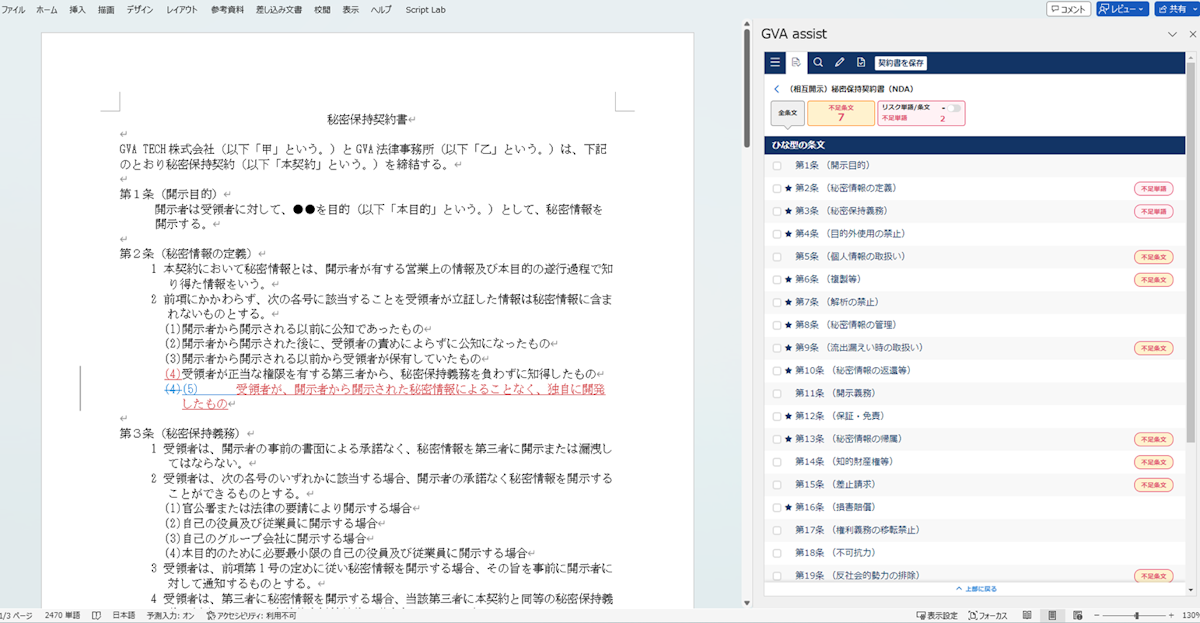This screenshot has width=1200, height=623.
Task: Select the 全条文 filter button
Action: point(787,113)
